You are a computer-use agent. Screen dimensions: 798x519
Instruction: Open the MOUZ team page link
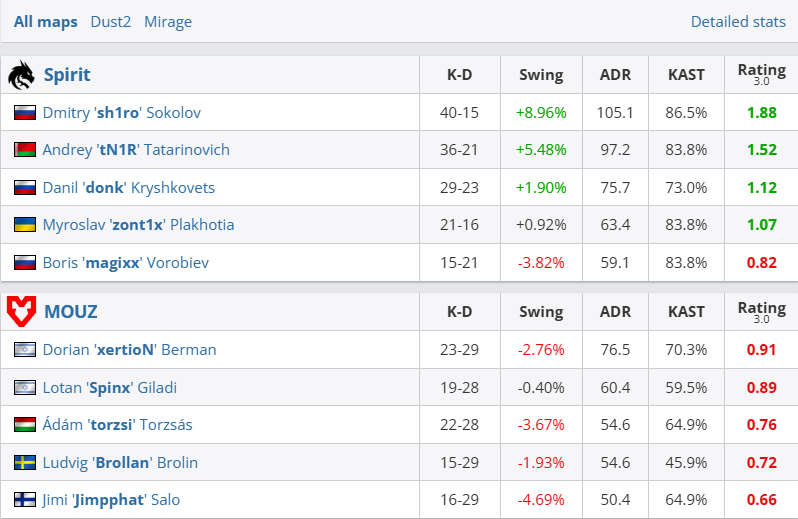[71, 311]
